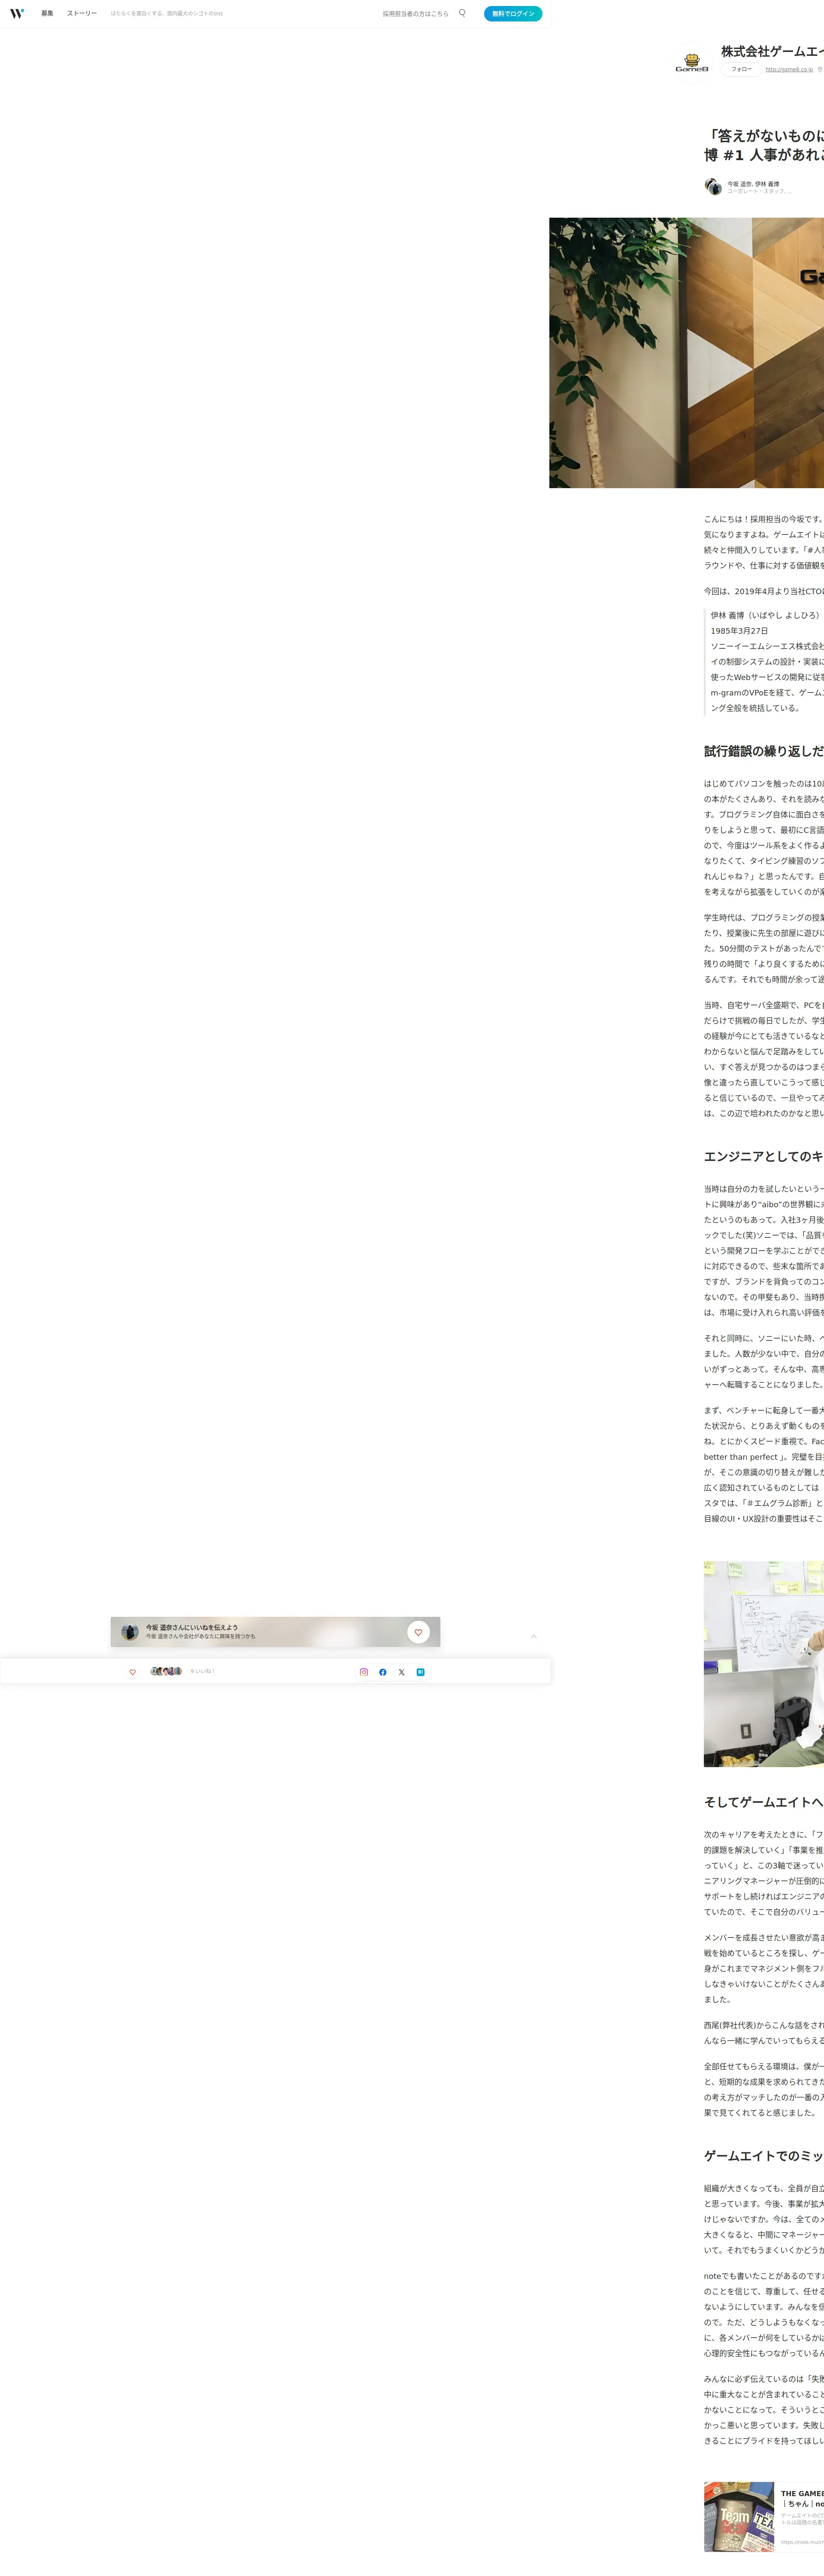This screenshot has width=824, height=2576.
Task: Open 採用担当者の方はこちら link
Action: click(x=415, y=14)
